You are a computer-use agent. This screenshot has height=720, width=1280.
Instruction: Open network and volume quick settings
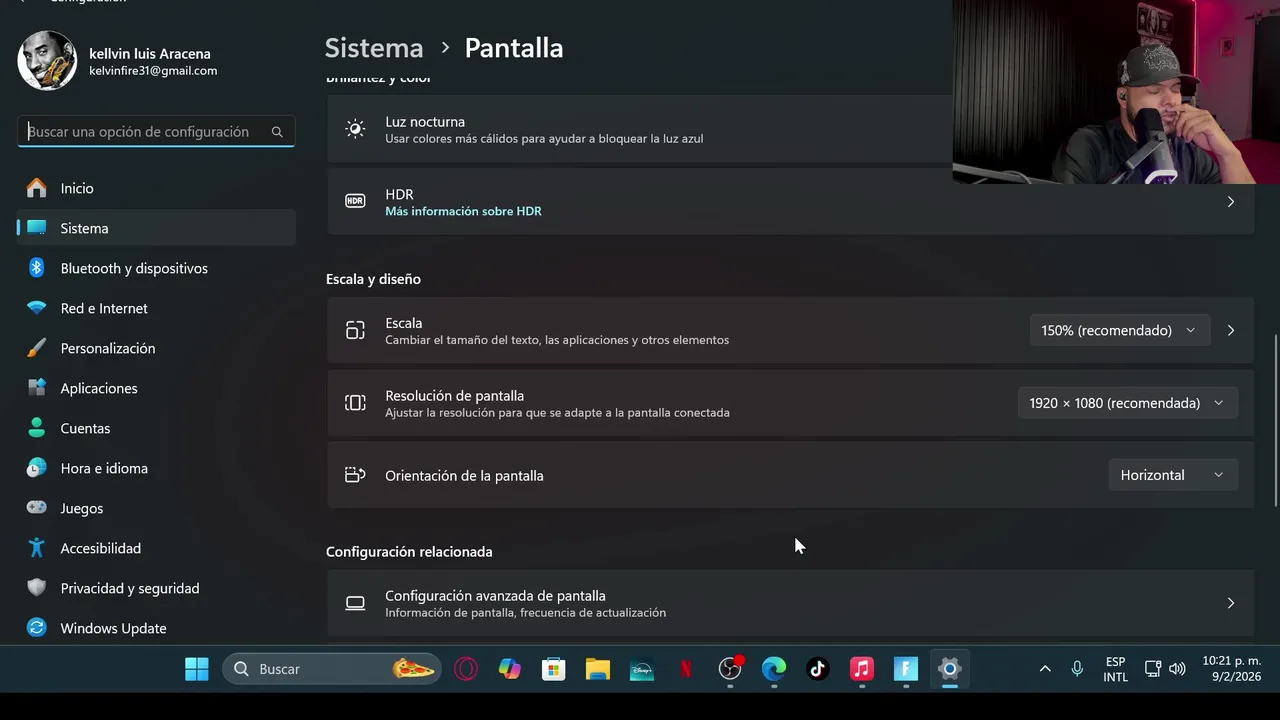click(x=1164, y=669)
